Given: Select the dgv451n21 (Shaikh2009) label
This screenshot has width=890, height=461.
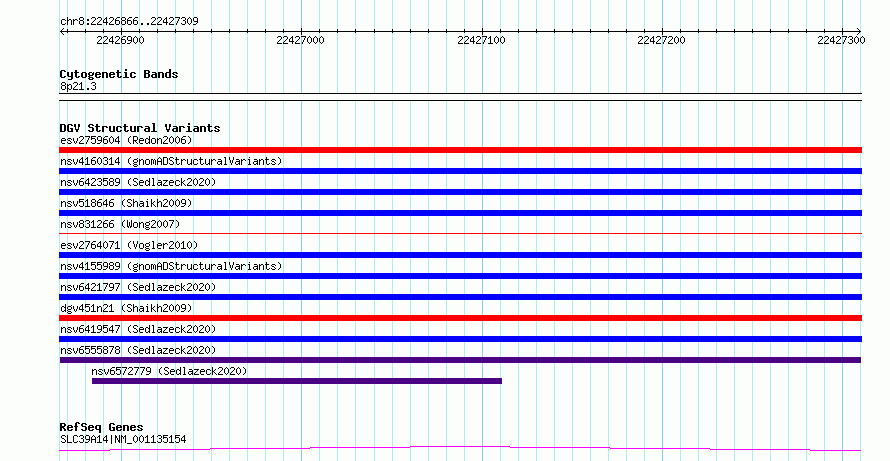Looking at the screenshot, I should coord(126,308).
